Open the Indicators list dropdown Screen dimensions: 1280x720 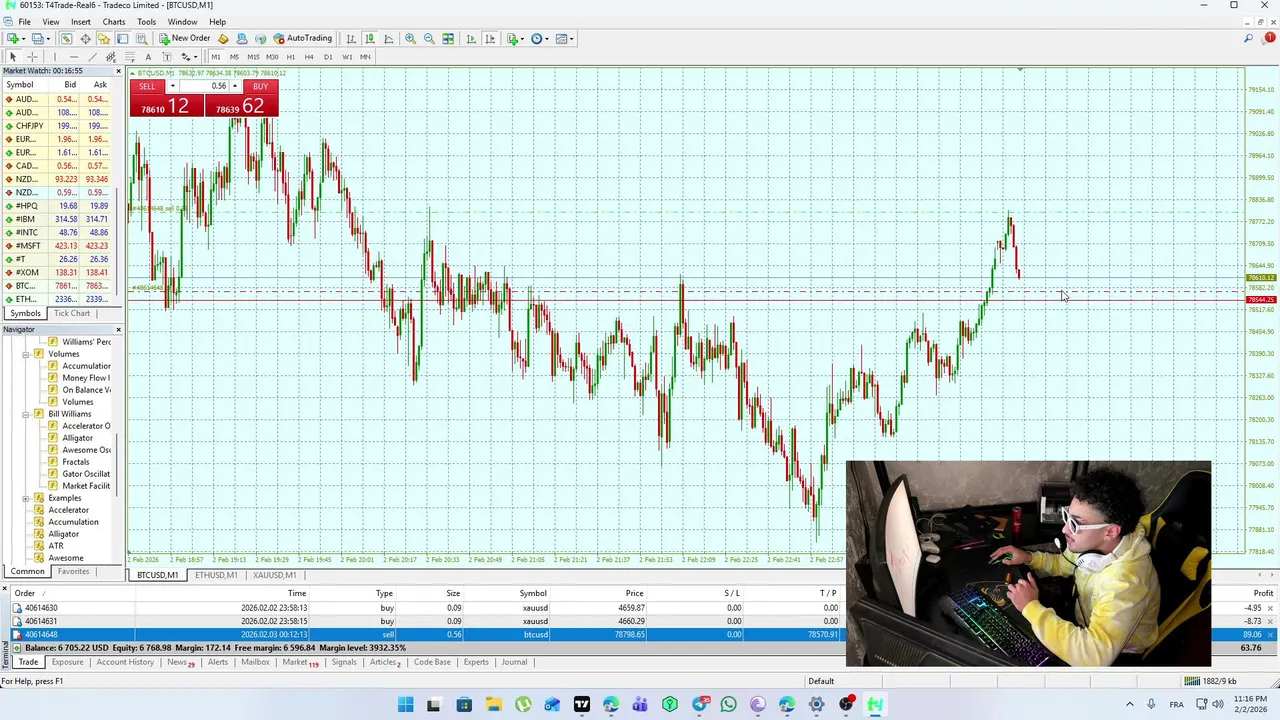coord(515,38)
